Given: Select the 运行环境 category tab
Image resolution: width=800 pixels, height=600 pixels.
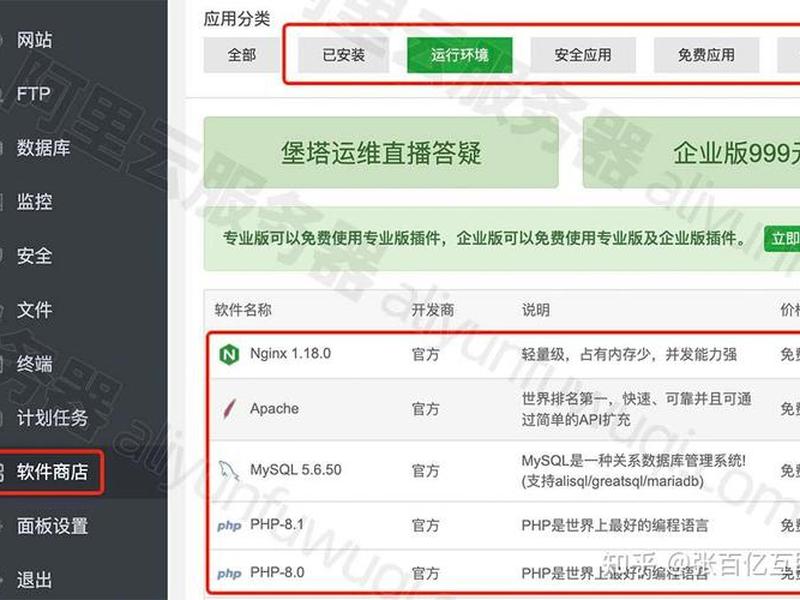Looking at the screenshot, I should 460,55.
